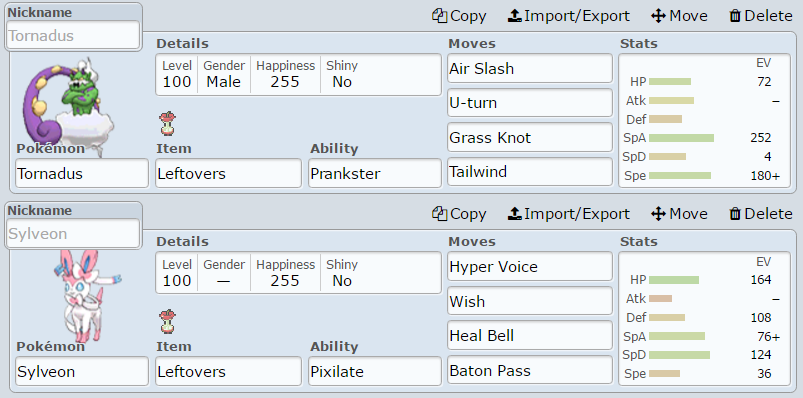Viewport: 803px width, 398px height.
Task: Click Sylveon's Leftovers item icon
Action: coord(167,321)
